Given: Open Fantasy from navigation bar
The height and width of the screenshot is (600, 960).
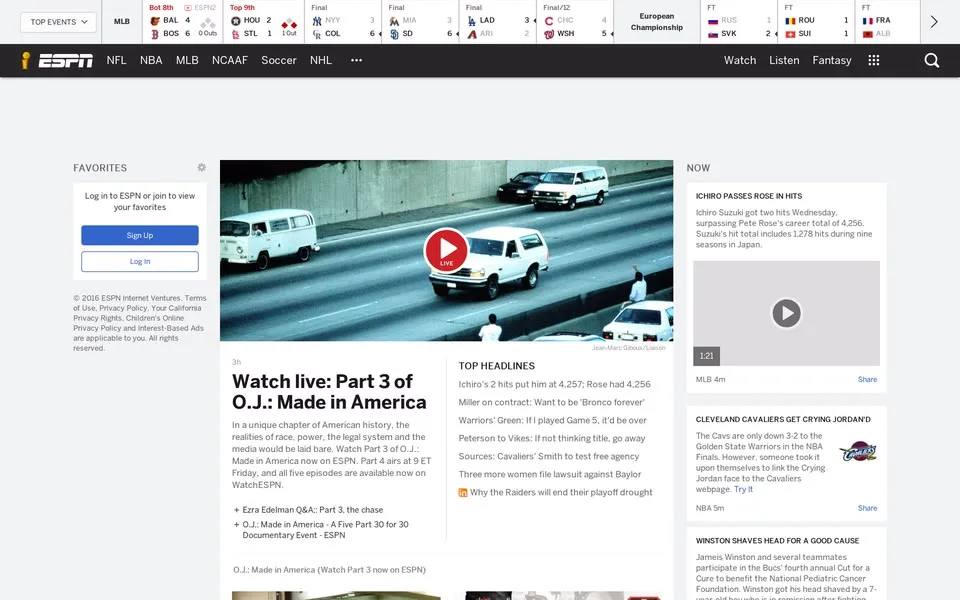Looking at the screenshot, I should click(831, 60).
